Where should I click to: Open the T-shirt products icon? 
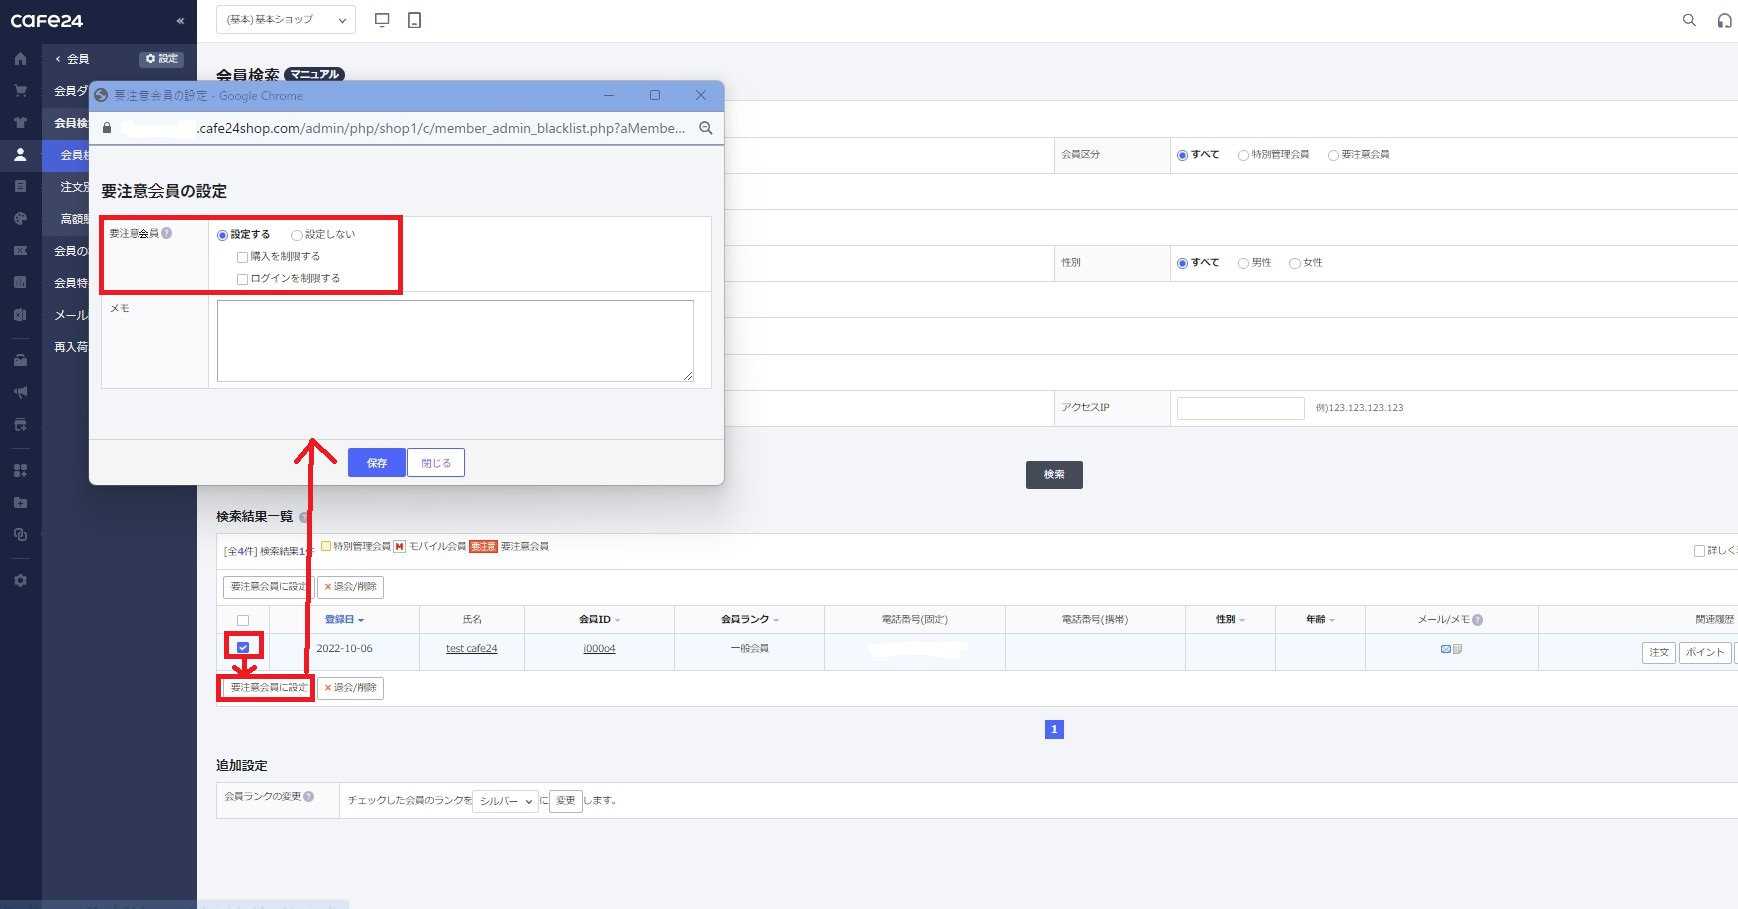click(x=20, y=122)
